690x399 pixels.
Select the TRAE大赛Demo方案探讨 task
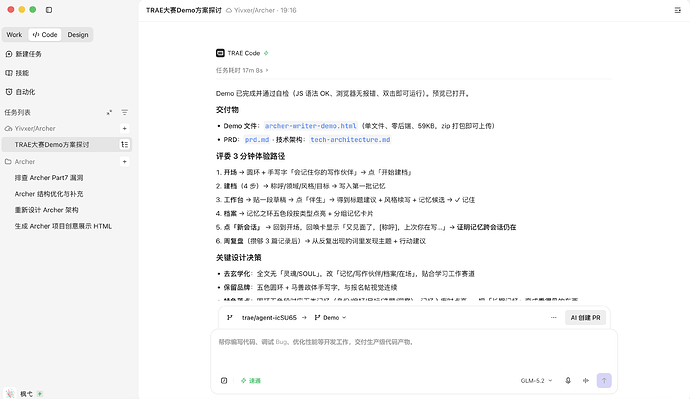coord(67,144)
